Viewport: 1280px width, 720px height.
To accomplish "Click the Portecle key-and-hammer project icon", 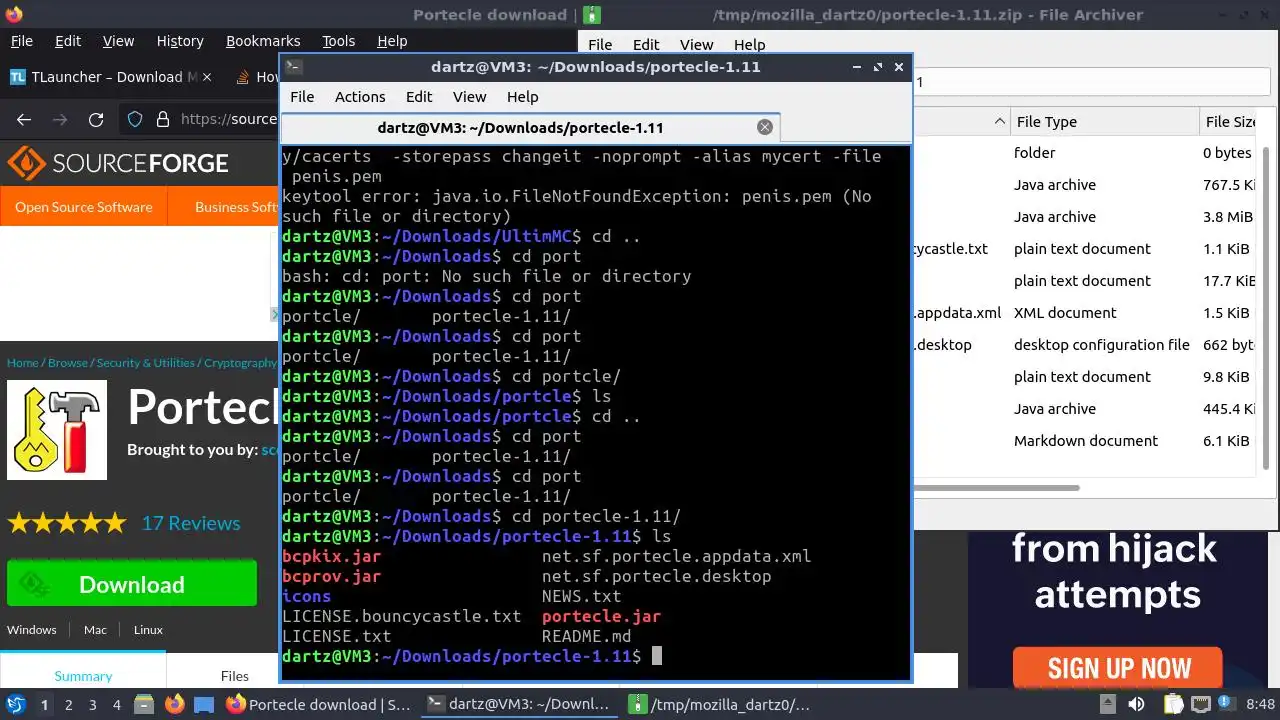I will coord(57,430).
